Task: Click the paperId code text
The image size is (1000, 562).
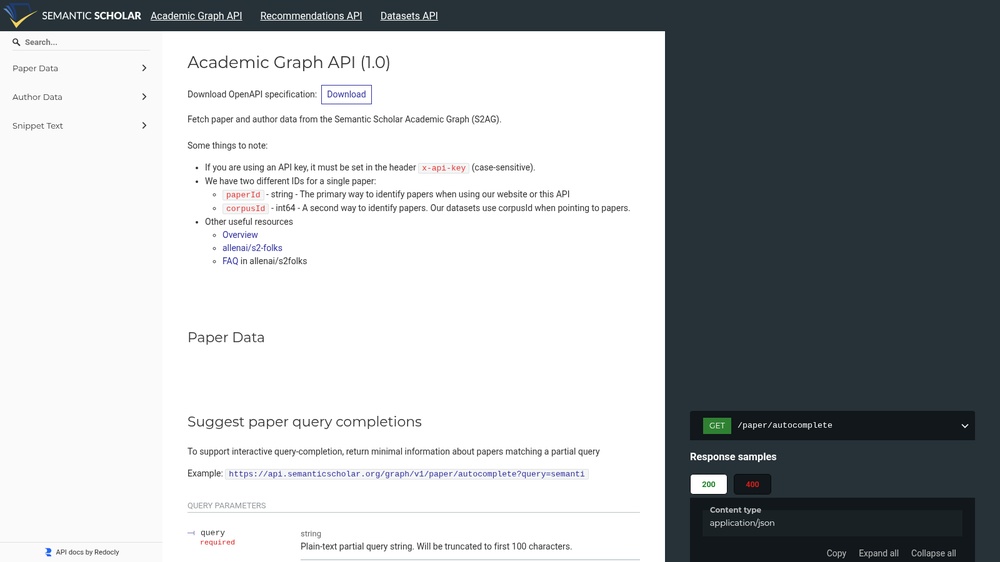Action: pos(243,195)
